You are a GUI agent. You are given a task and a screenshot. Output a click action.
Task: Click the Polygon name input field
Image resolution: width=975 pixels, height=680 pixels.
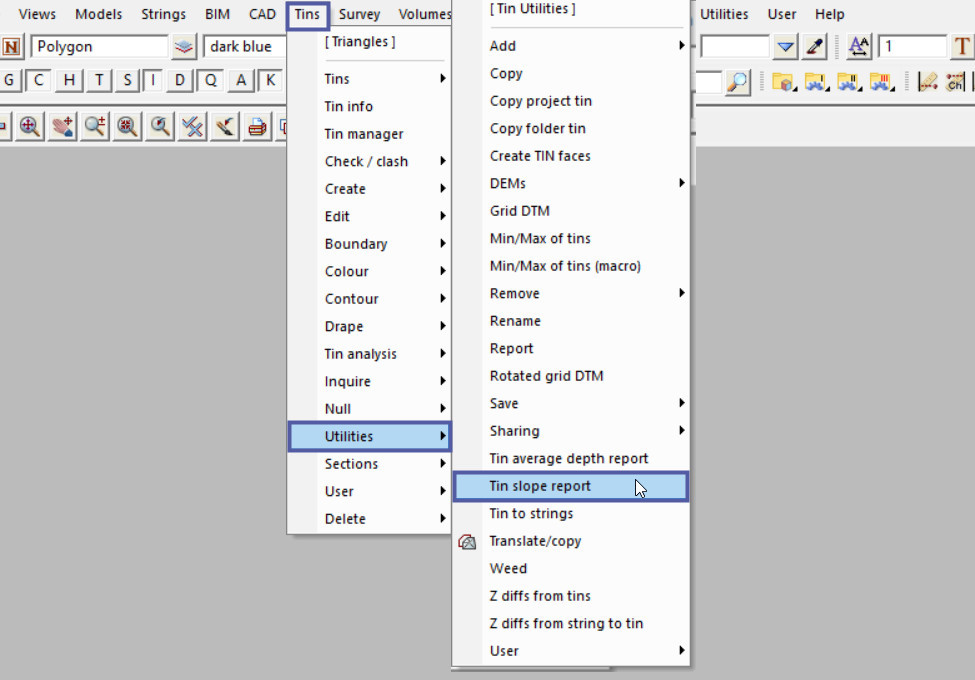pos(99,47)
